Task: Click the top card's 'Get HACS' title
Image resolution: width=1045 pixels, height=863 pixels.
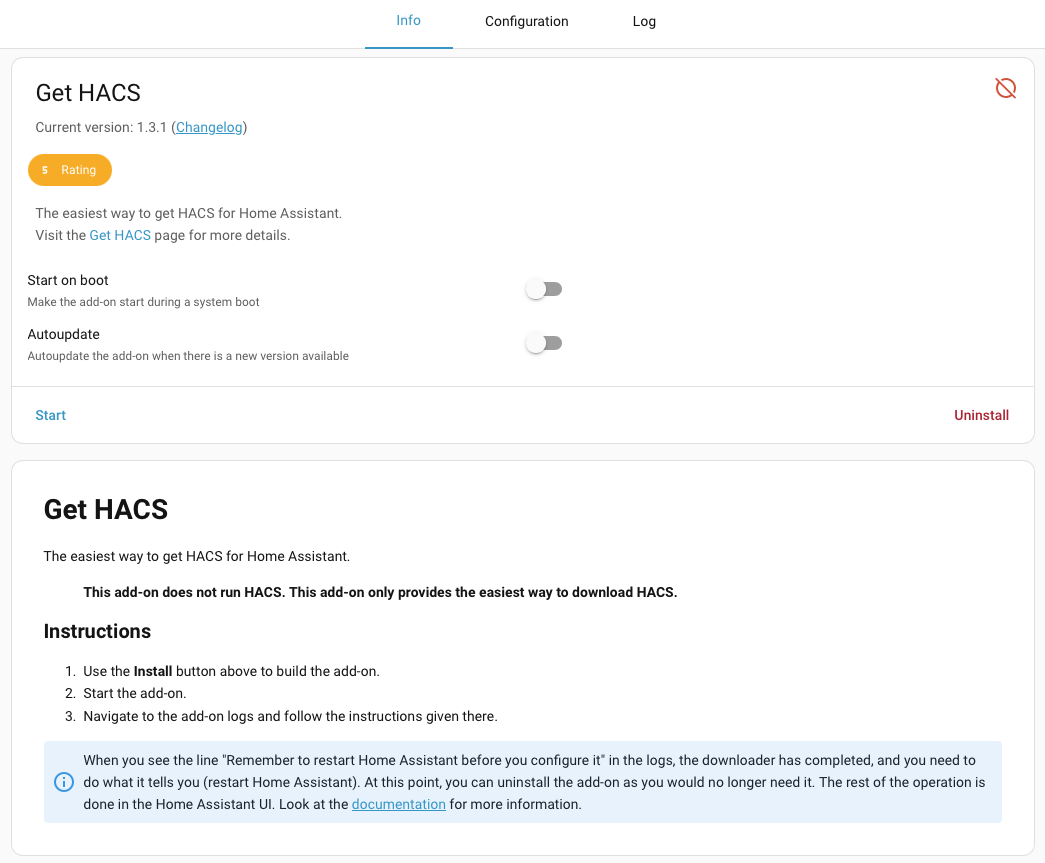Action: click(x=88, y=93)
